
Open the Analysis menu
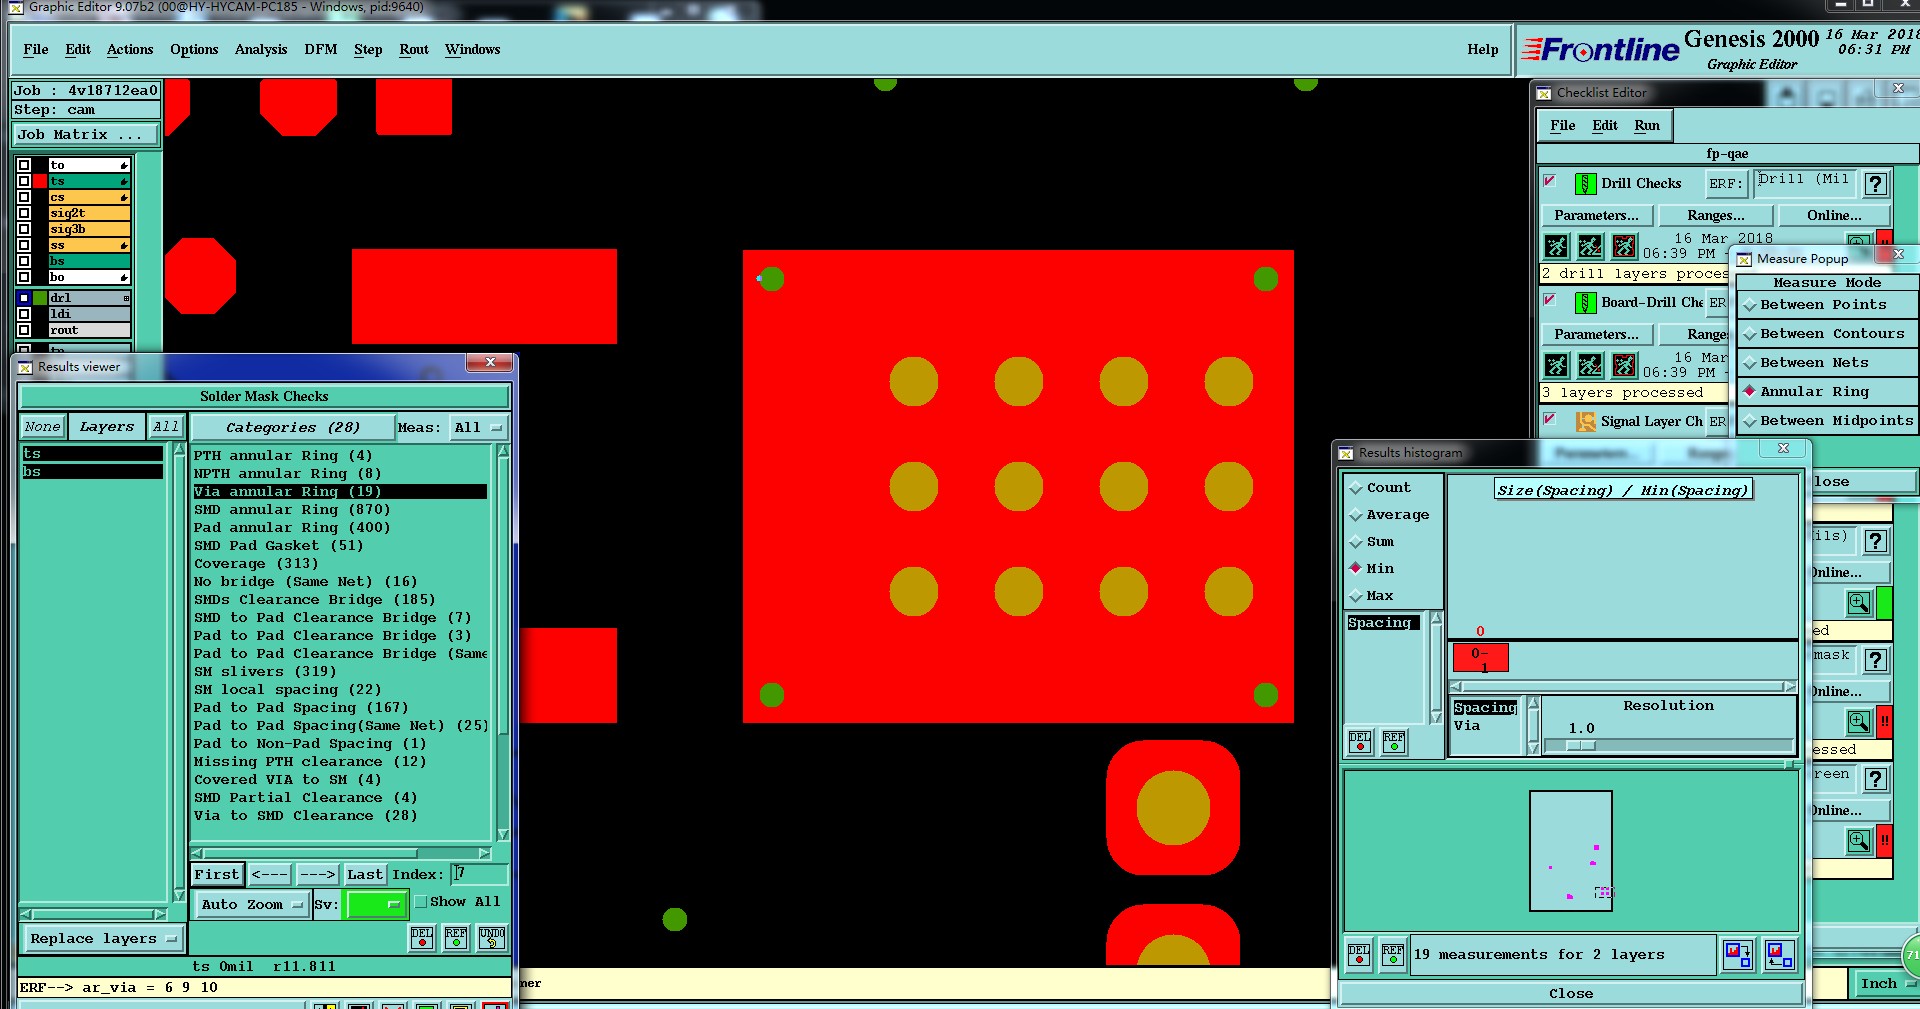261,49
